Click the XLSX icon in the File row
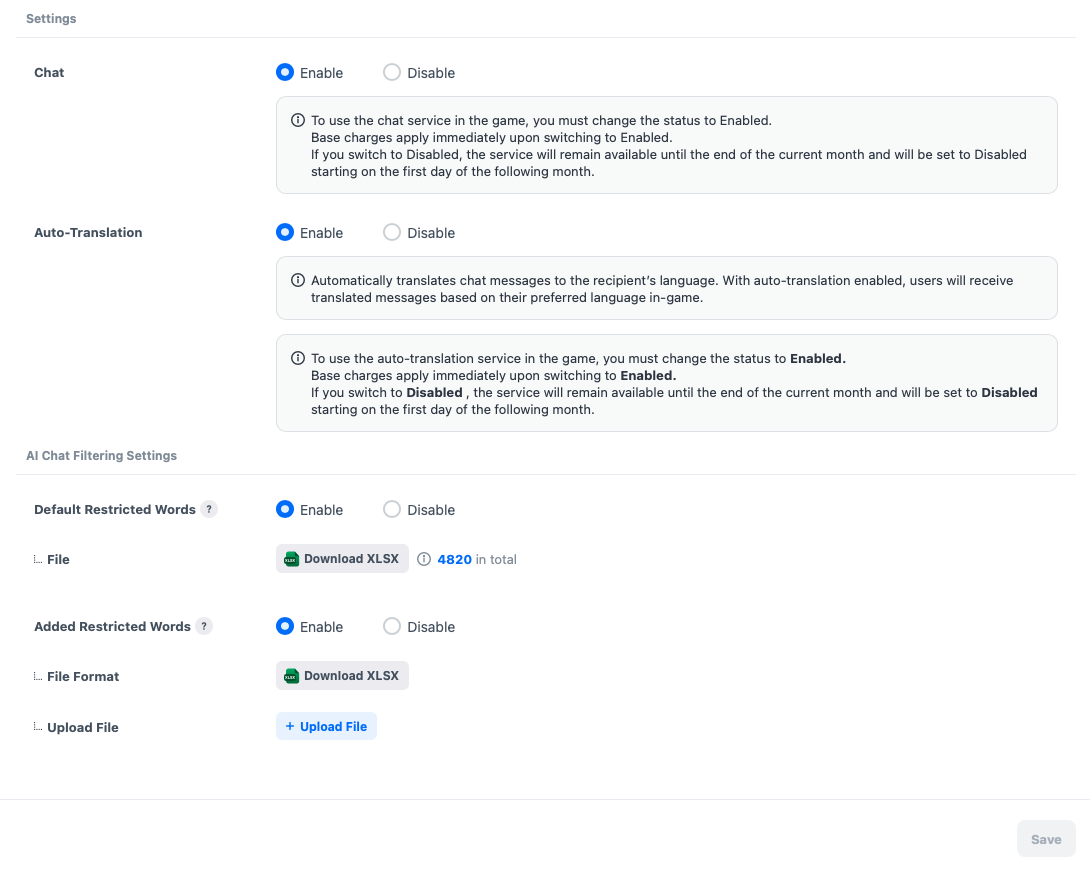Viewport: 1090px width, 880px height. click(x=291, y=560)
